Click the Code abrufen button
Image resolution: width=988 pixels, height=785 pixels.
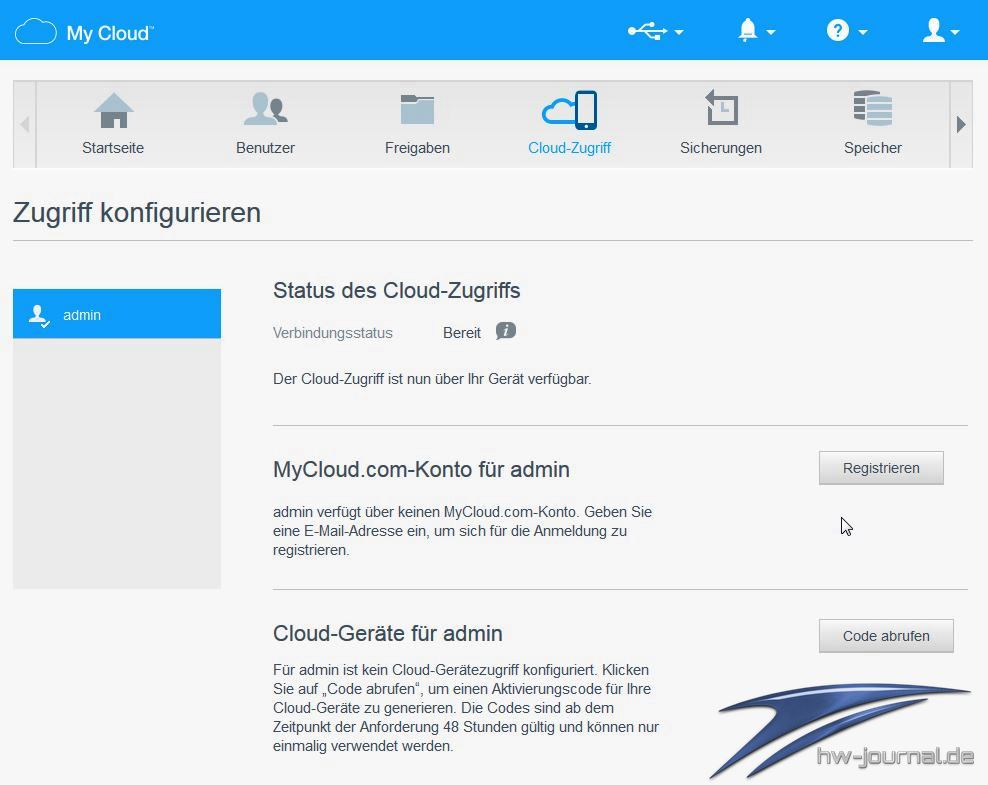886,636
